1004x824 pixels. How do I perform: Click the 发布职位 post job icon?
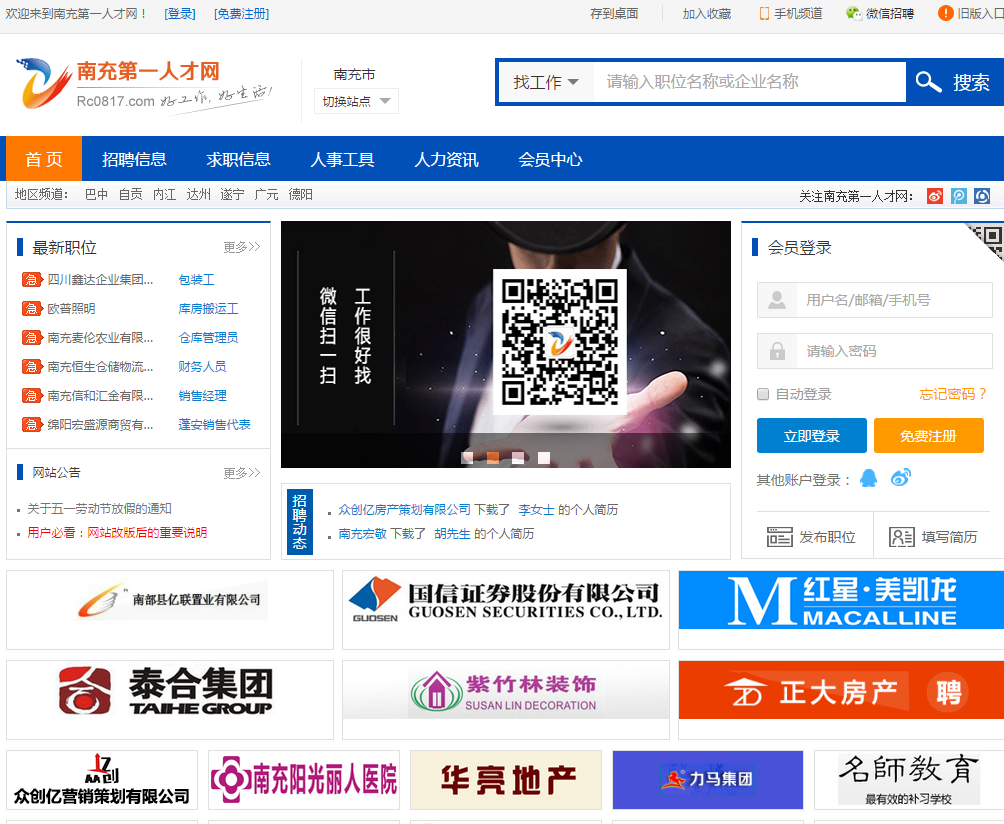click(779, 537)
